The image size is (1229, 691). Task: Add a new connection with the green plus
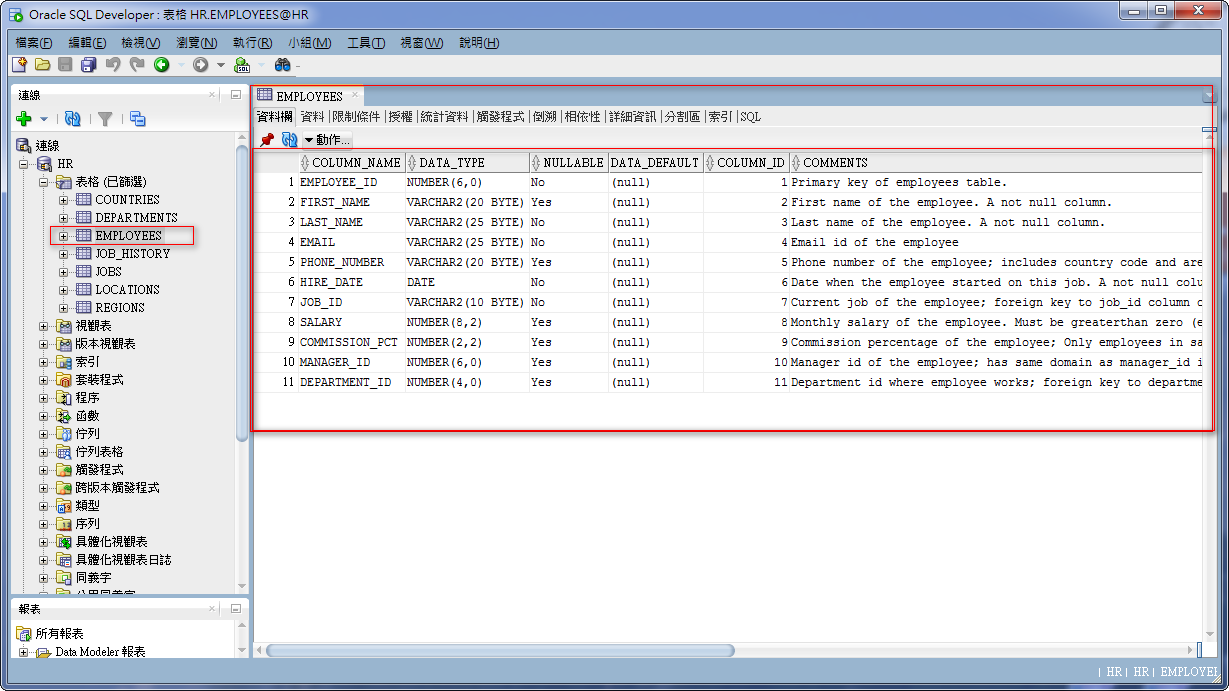coord(25,119)
